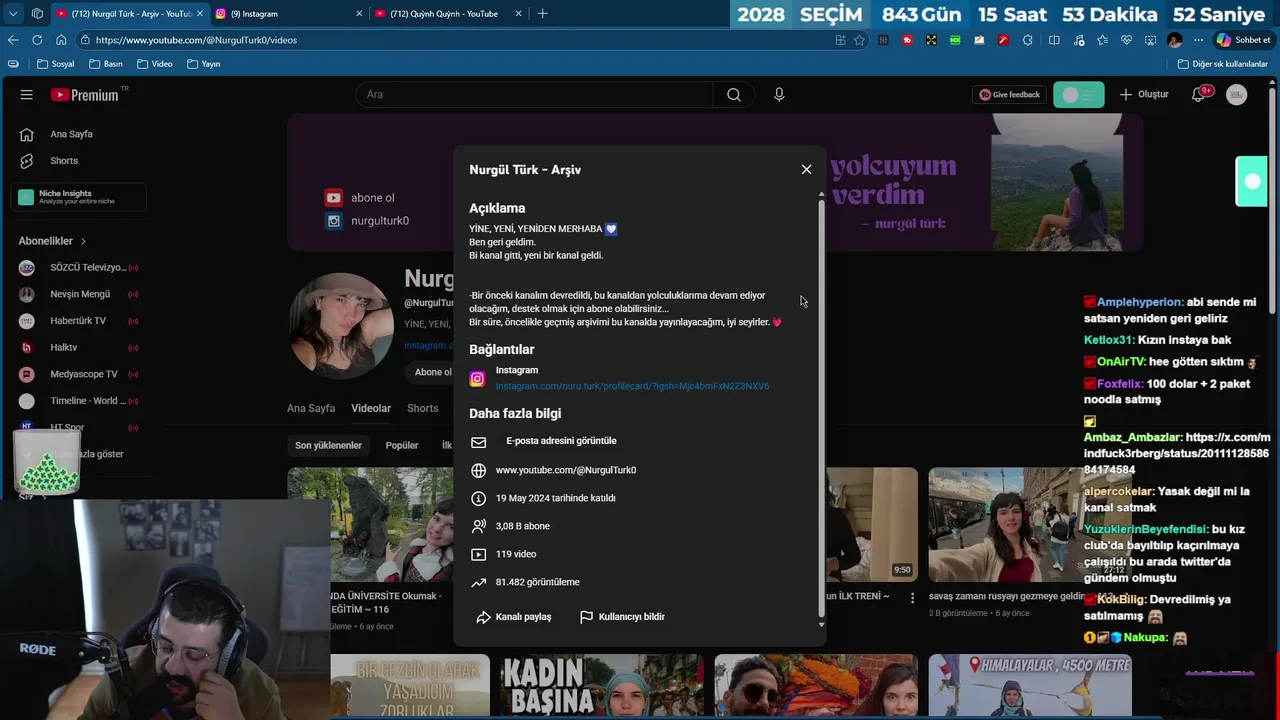This screenshot has width=1280, height=720.
Task: Open browser settings three-dots menu
Action: coord(1198,40)
